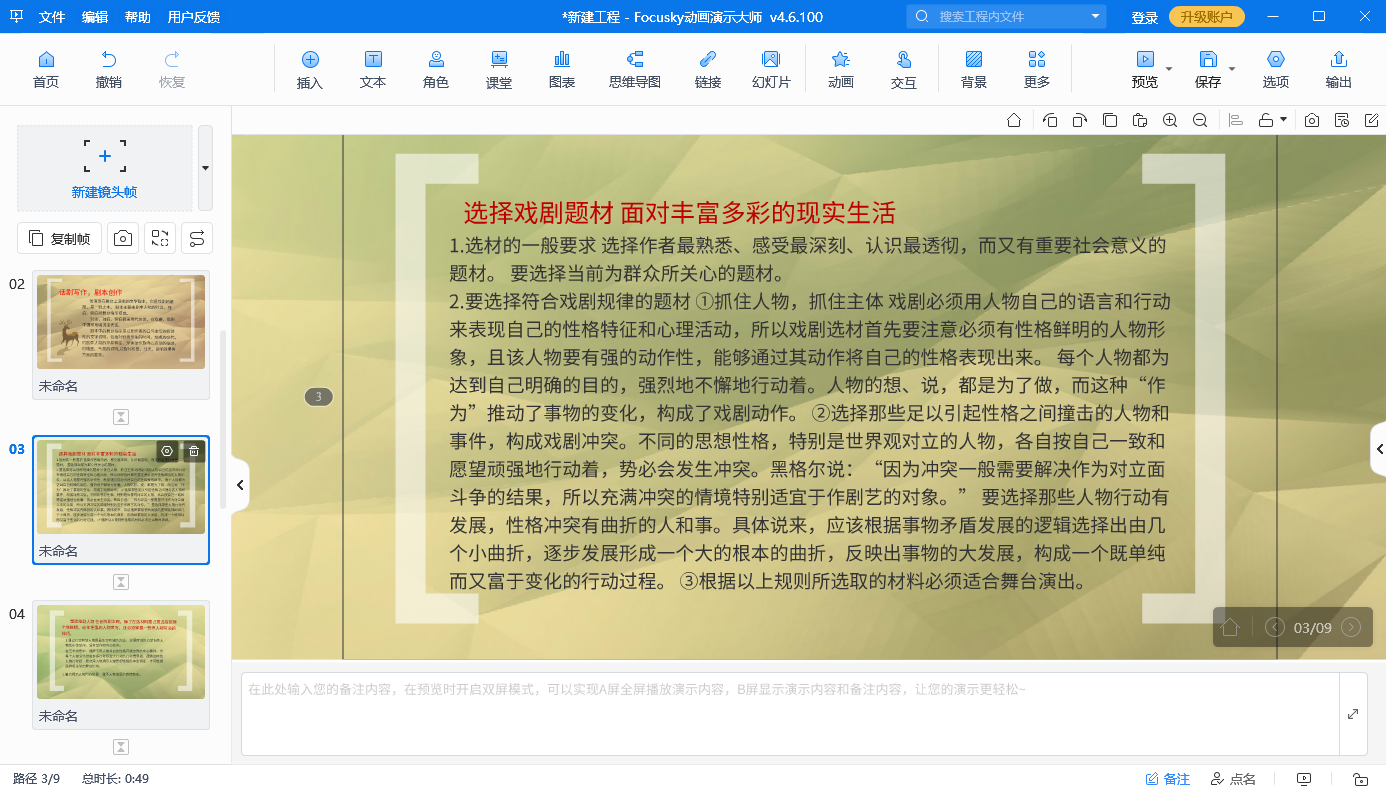Toggle the unlock padlock icon

[x=1266, y=120]
